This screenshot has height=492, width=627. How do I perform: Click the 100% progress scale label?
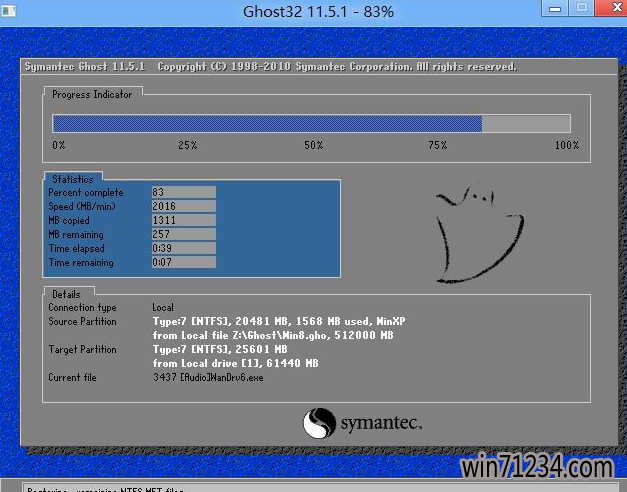pos(567,145)
